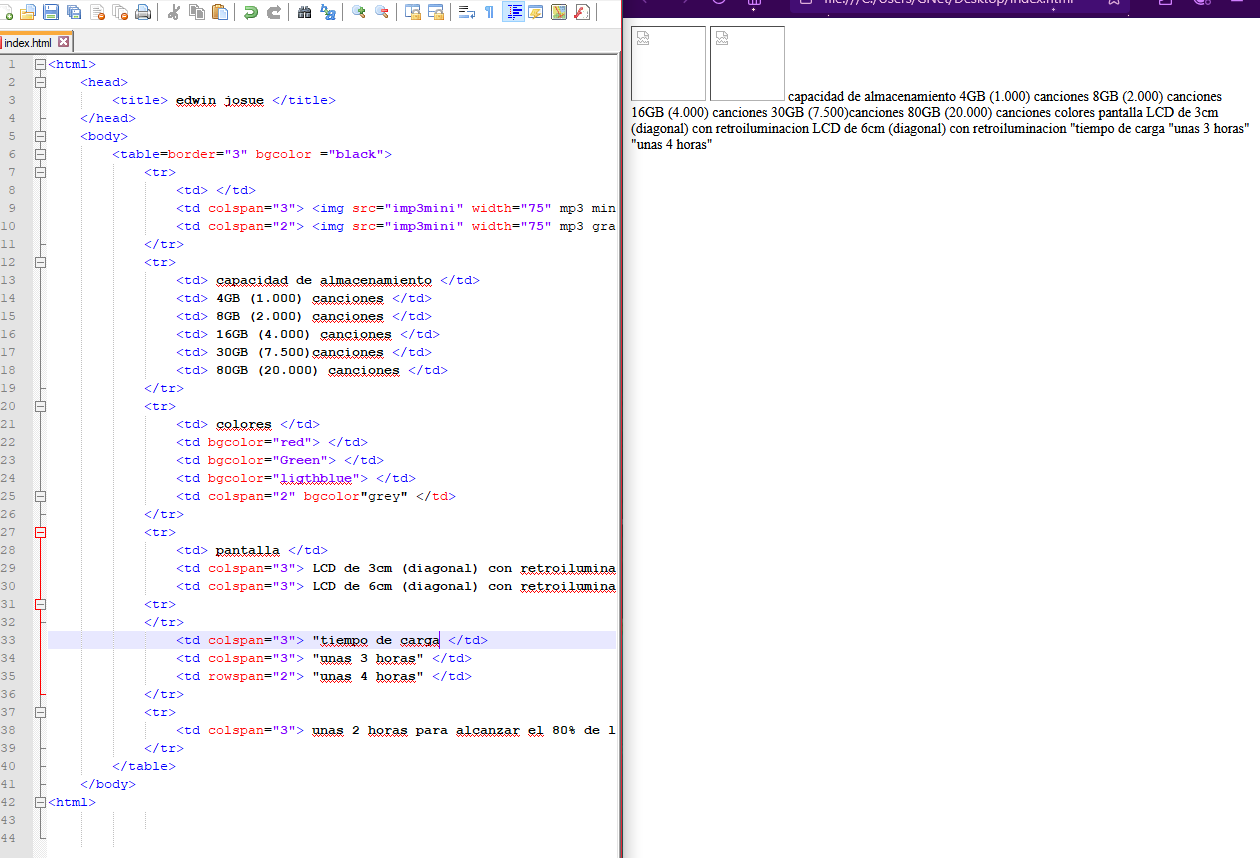The width and height of the screenshot is (1260, 858).
Task: Click the second broken image placeholder
Action: click(x=747, y=63)
